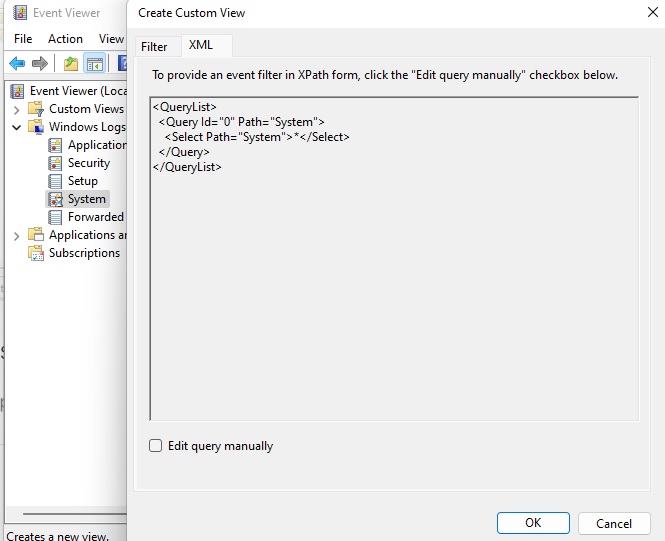Screen dimensions: 665x541
Task: Click the Cancel button
Action: pos(614,524)
